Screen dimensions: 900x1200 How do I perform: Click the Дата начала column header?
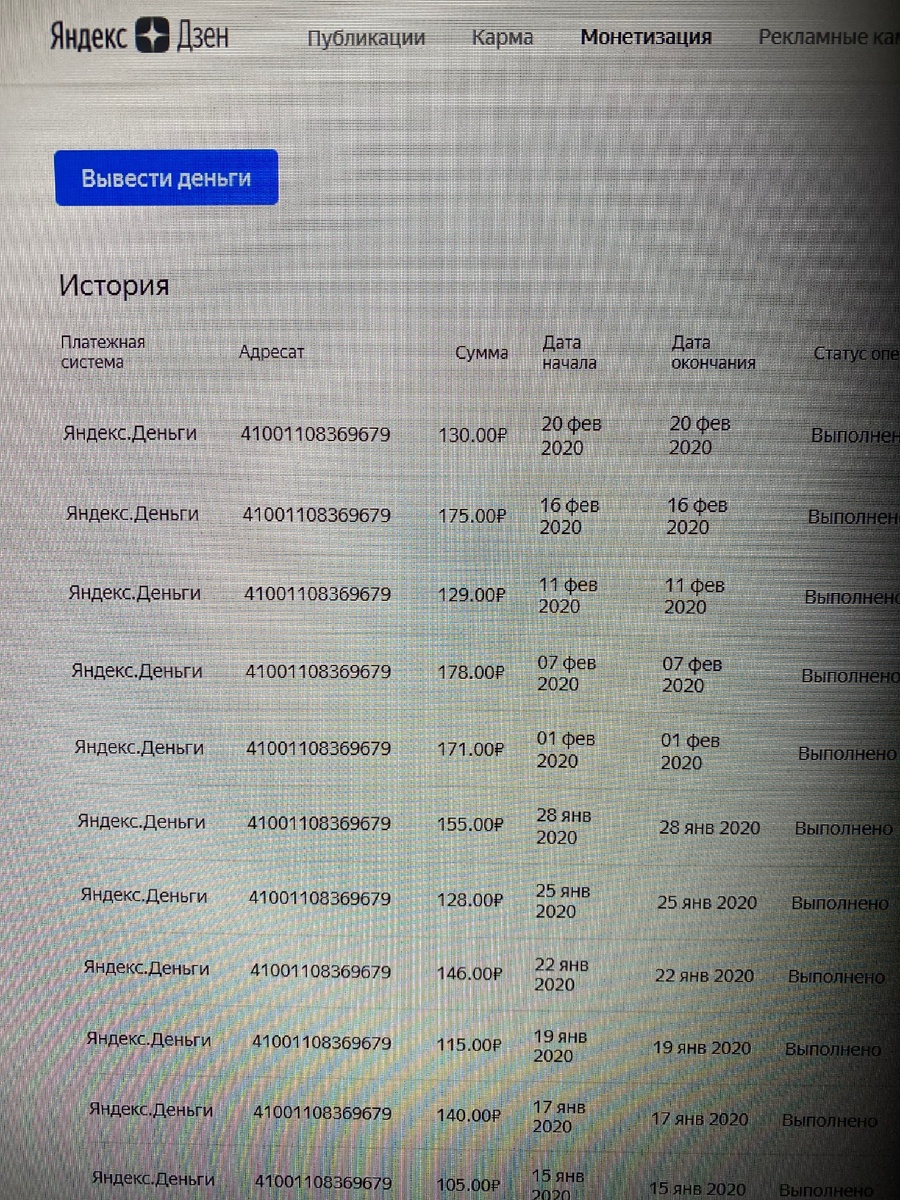pos(569,353)
